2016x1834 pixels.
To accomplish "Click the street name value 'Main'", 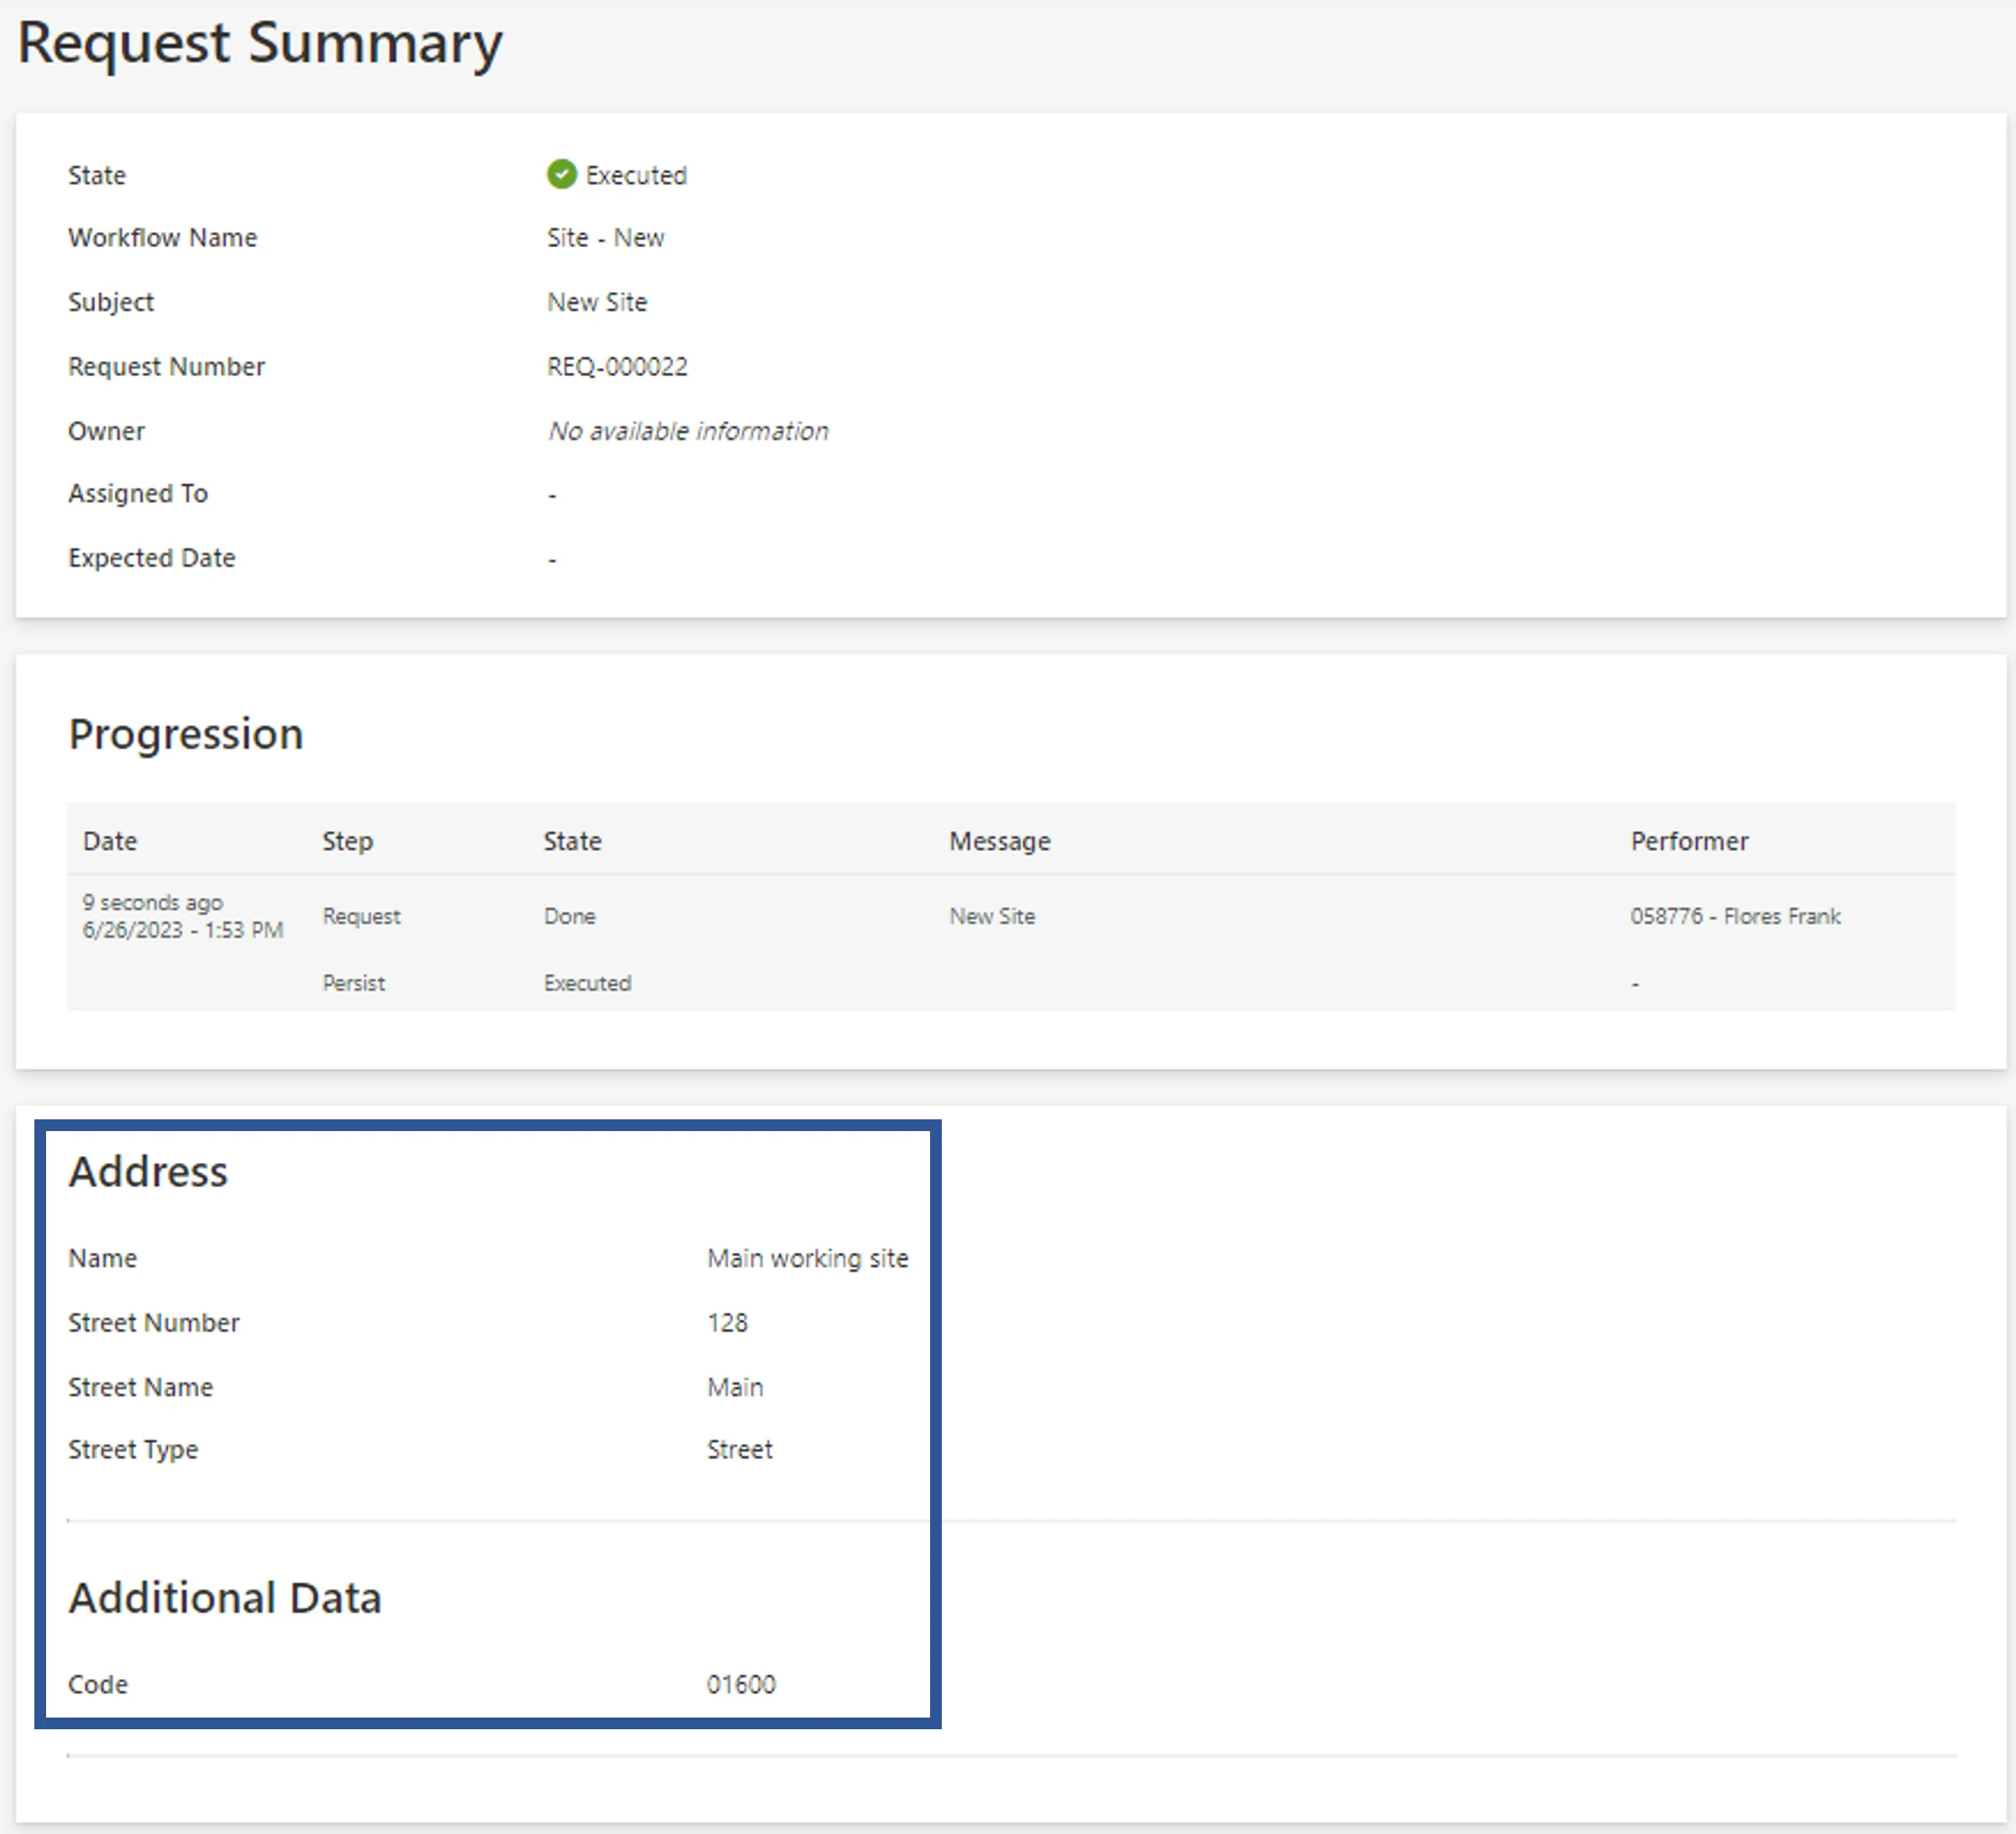I will pos(735,1388).
